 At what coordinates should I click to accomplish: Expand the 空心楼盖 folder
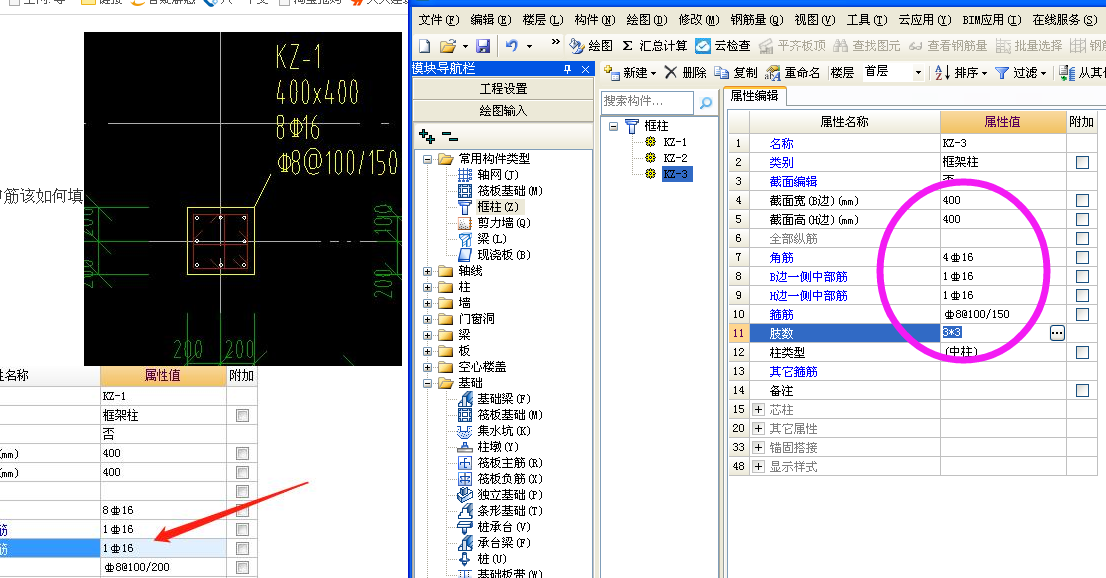pyautogui.click(x=427, y=367)
